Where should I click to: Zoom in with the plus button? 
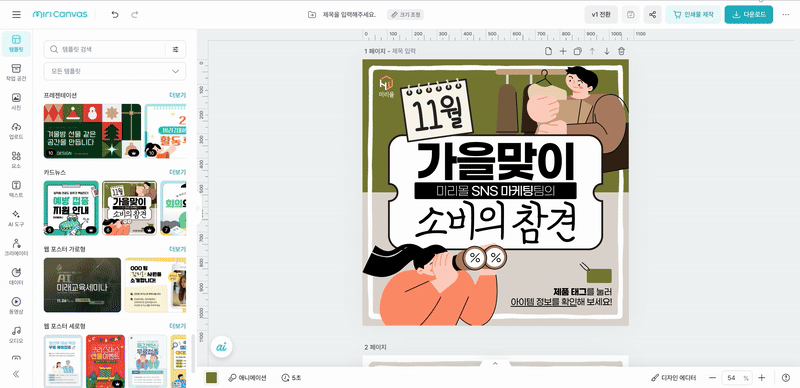pyautogui.click(x=762, y=378)
